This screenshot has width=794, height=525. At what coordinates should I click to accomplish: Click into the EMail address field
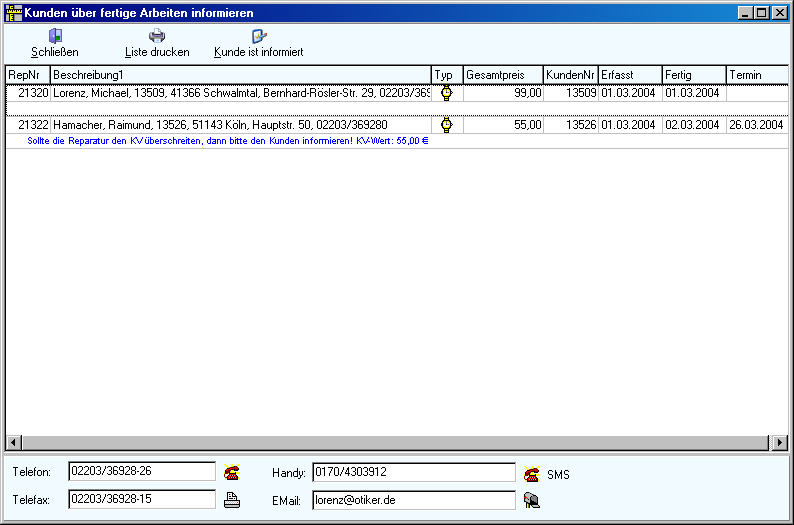(x=413, y=499)
